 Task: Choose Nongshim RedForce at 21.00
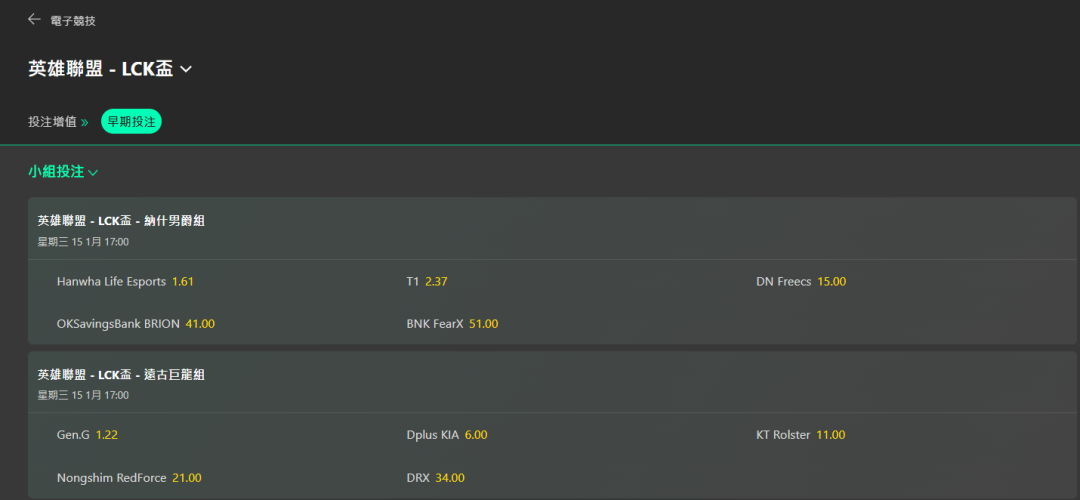point(187,478)
